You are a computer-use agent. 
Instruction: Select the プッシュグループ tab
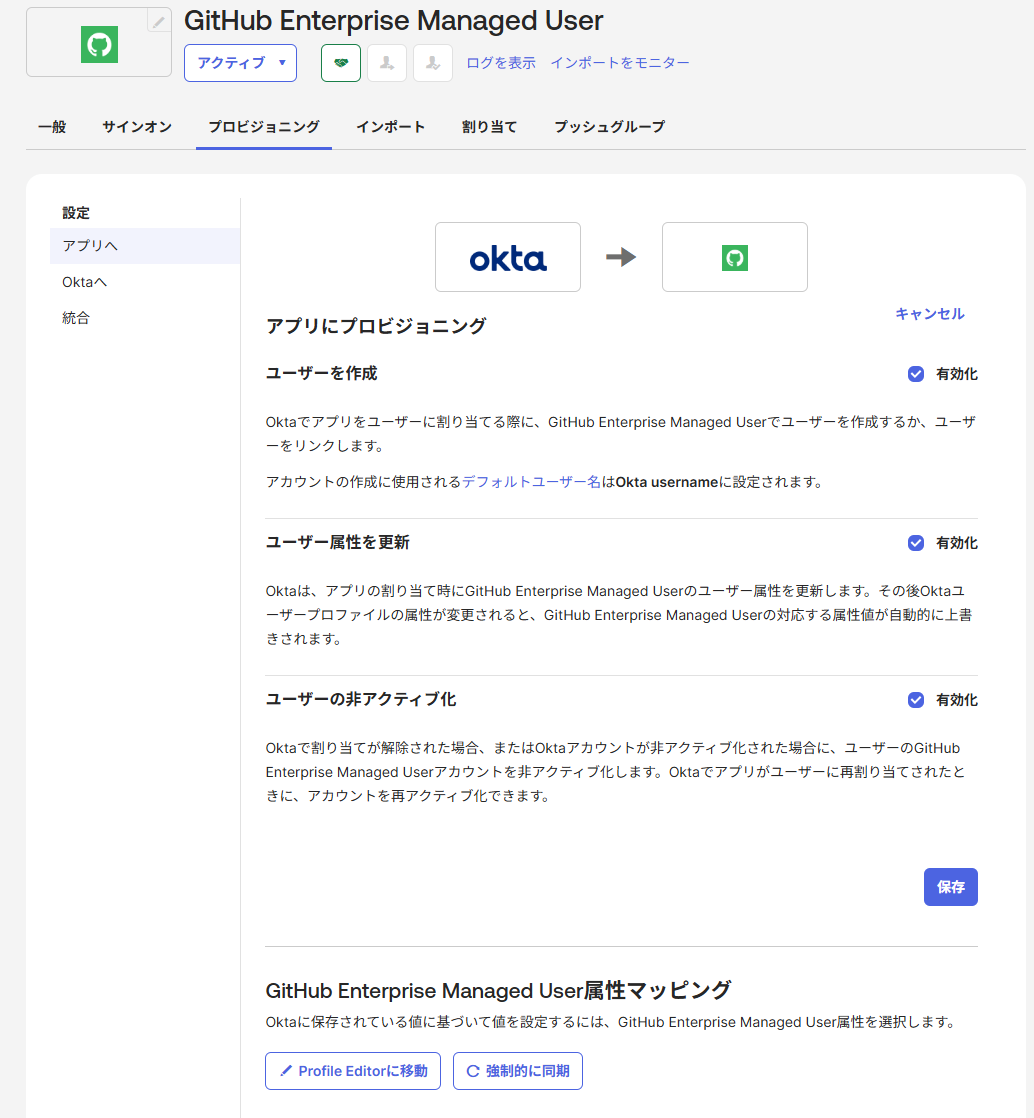[x=608, y=127]
